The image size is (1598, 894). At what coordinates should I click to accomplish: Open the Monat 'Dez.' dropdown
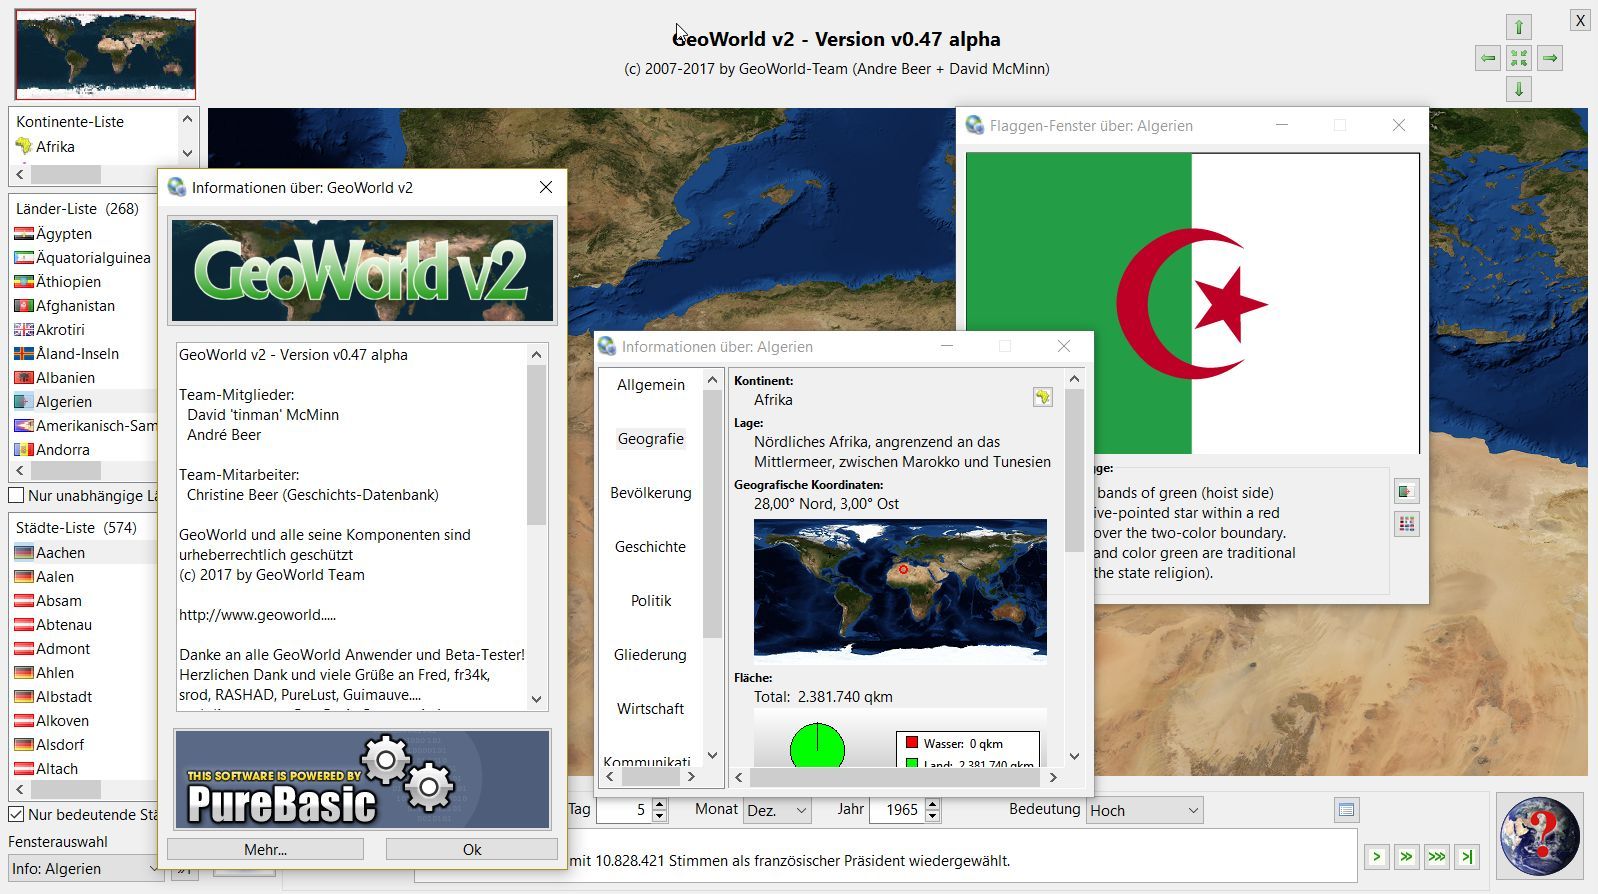coord(777,810)
